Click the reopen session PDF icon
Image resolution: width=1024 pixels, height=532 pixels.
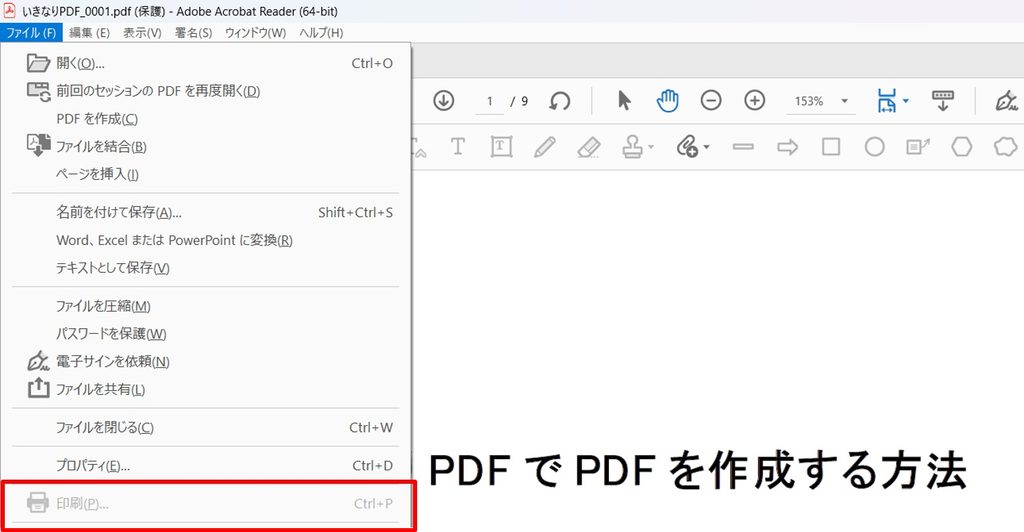39,91
